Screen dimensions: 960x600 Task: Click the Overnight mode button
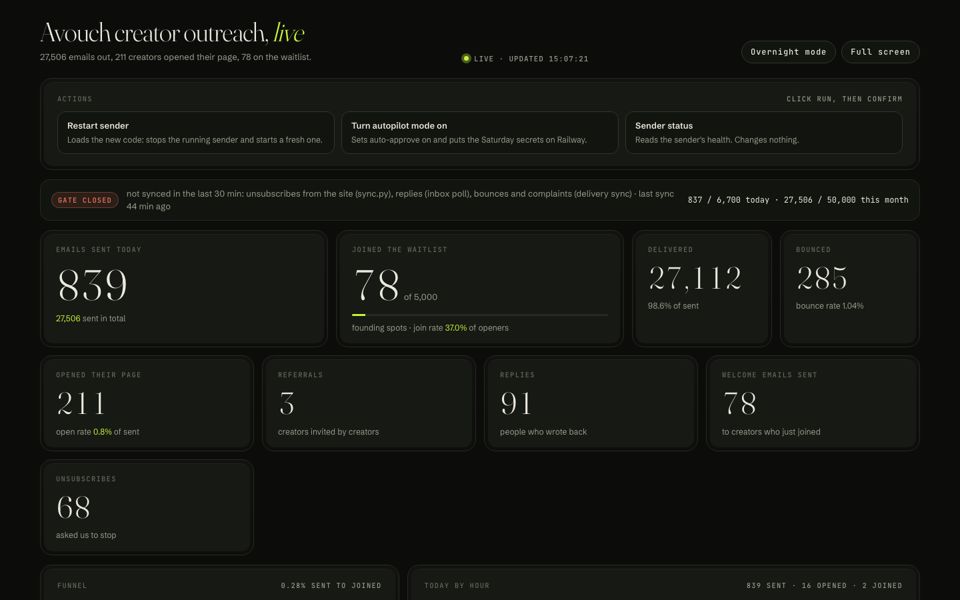pyautogui.click(x=788, y=52)
